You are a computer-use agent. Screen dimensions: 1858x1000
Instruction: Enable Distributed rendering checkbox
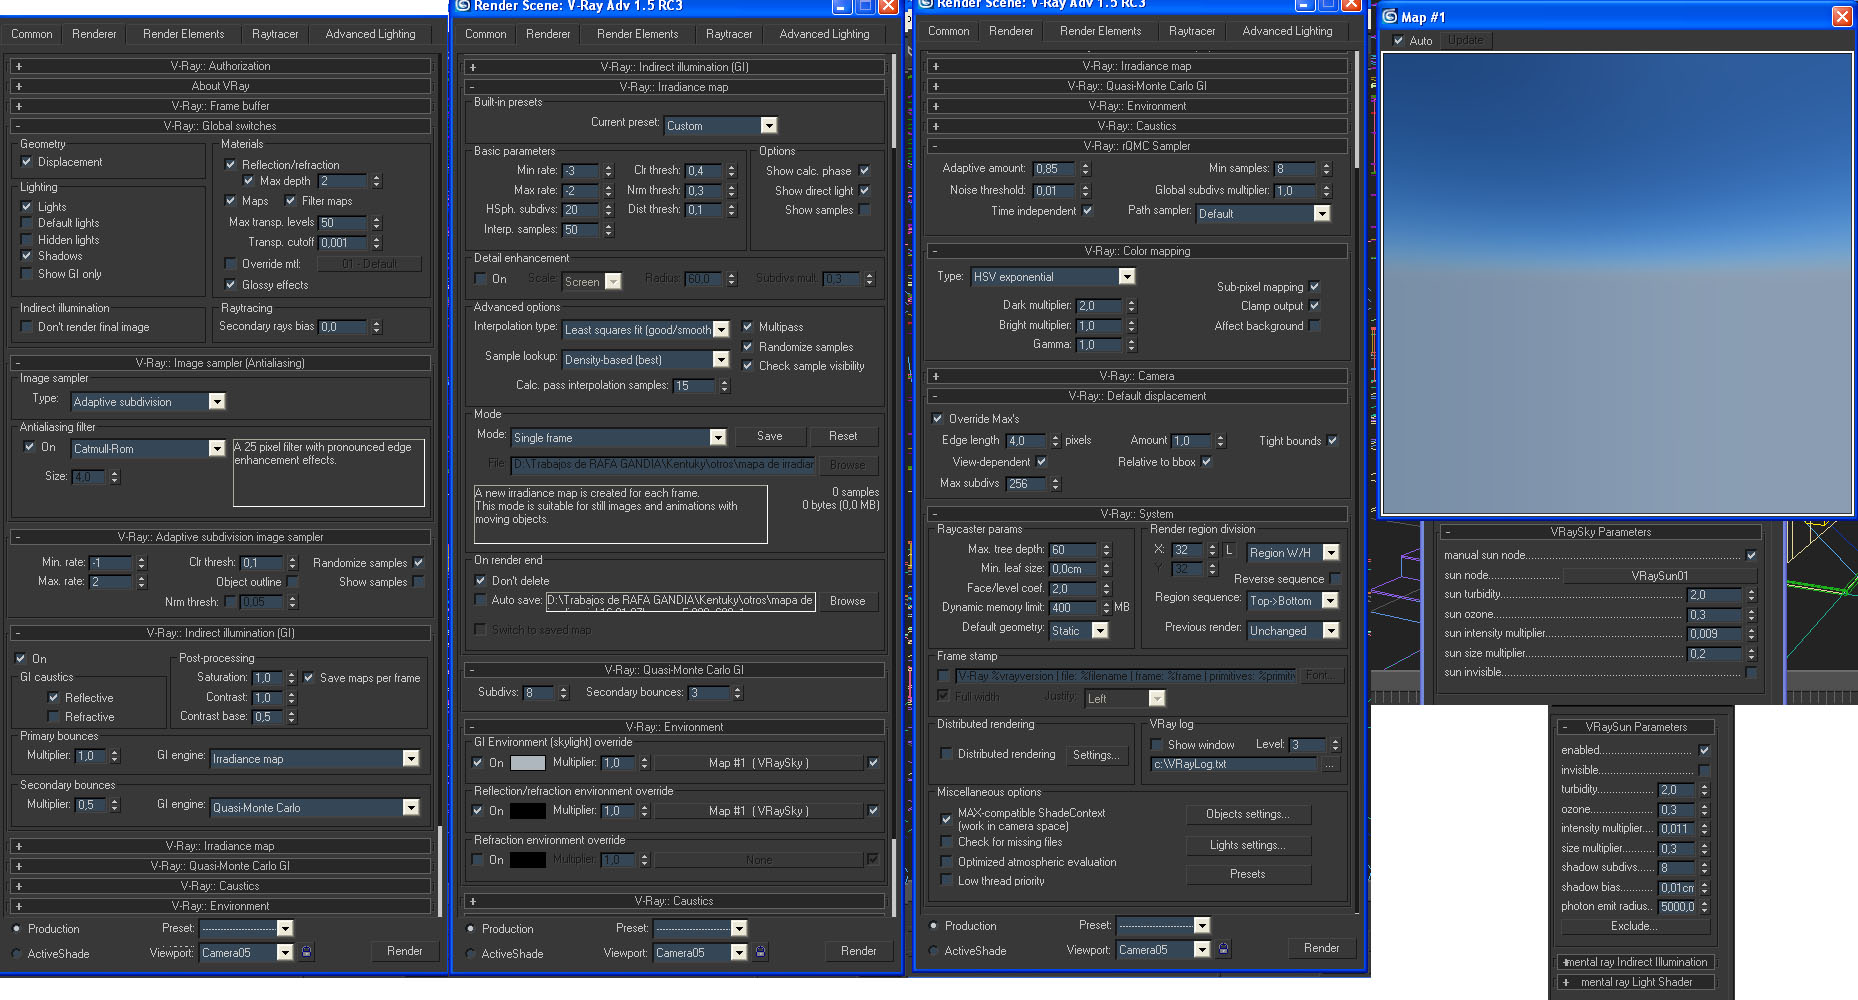coord(946,754)
